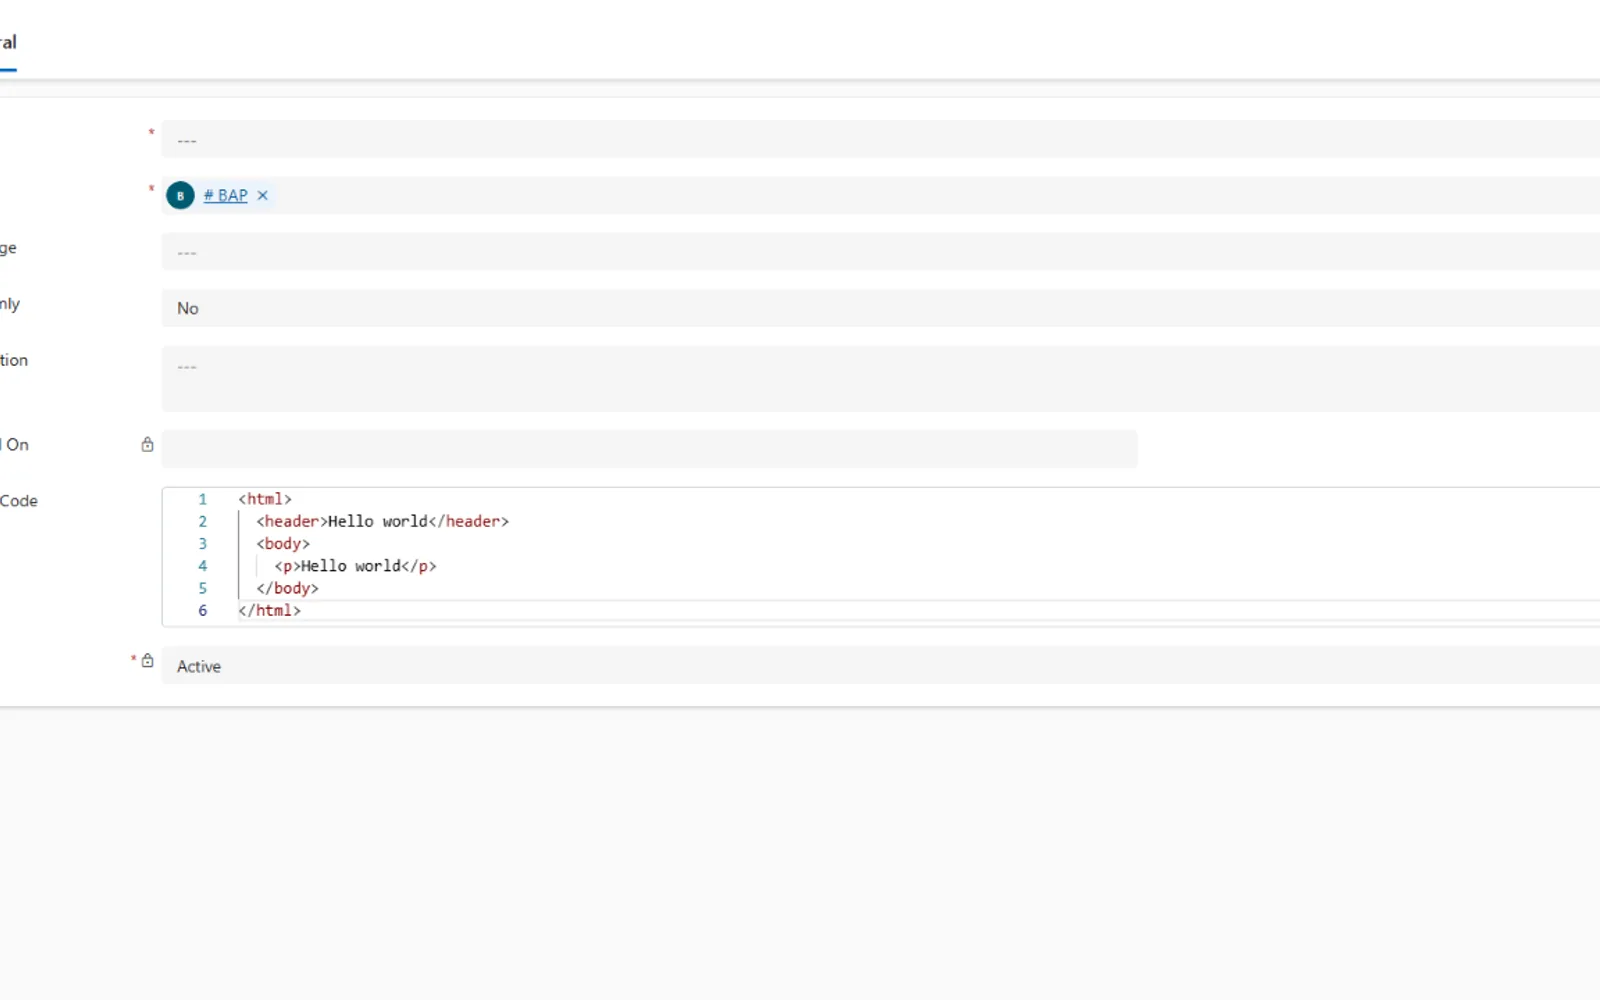This screenshot has width=1600, height=1000.
Task: Click the BAP avatar icon
Action: coord(180,196)
